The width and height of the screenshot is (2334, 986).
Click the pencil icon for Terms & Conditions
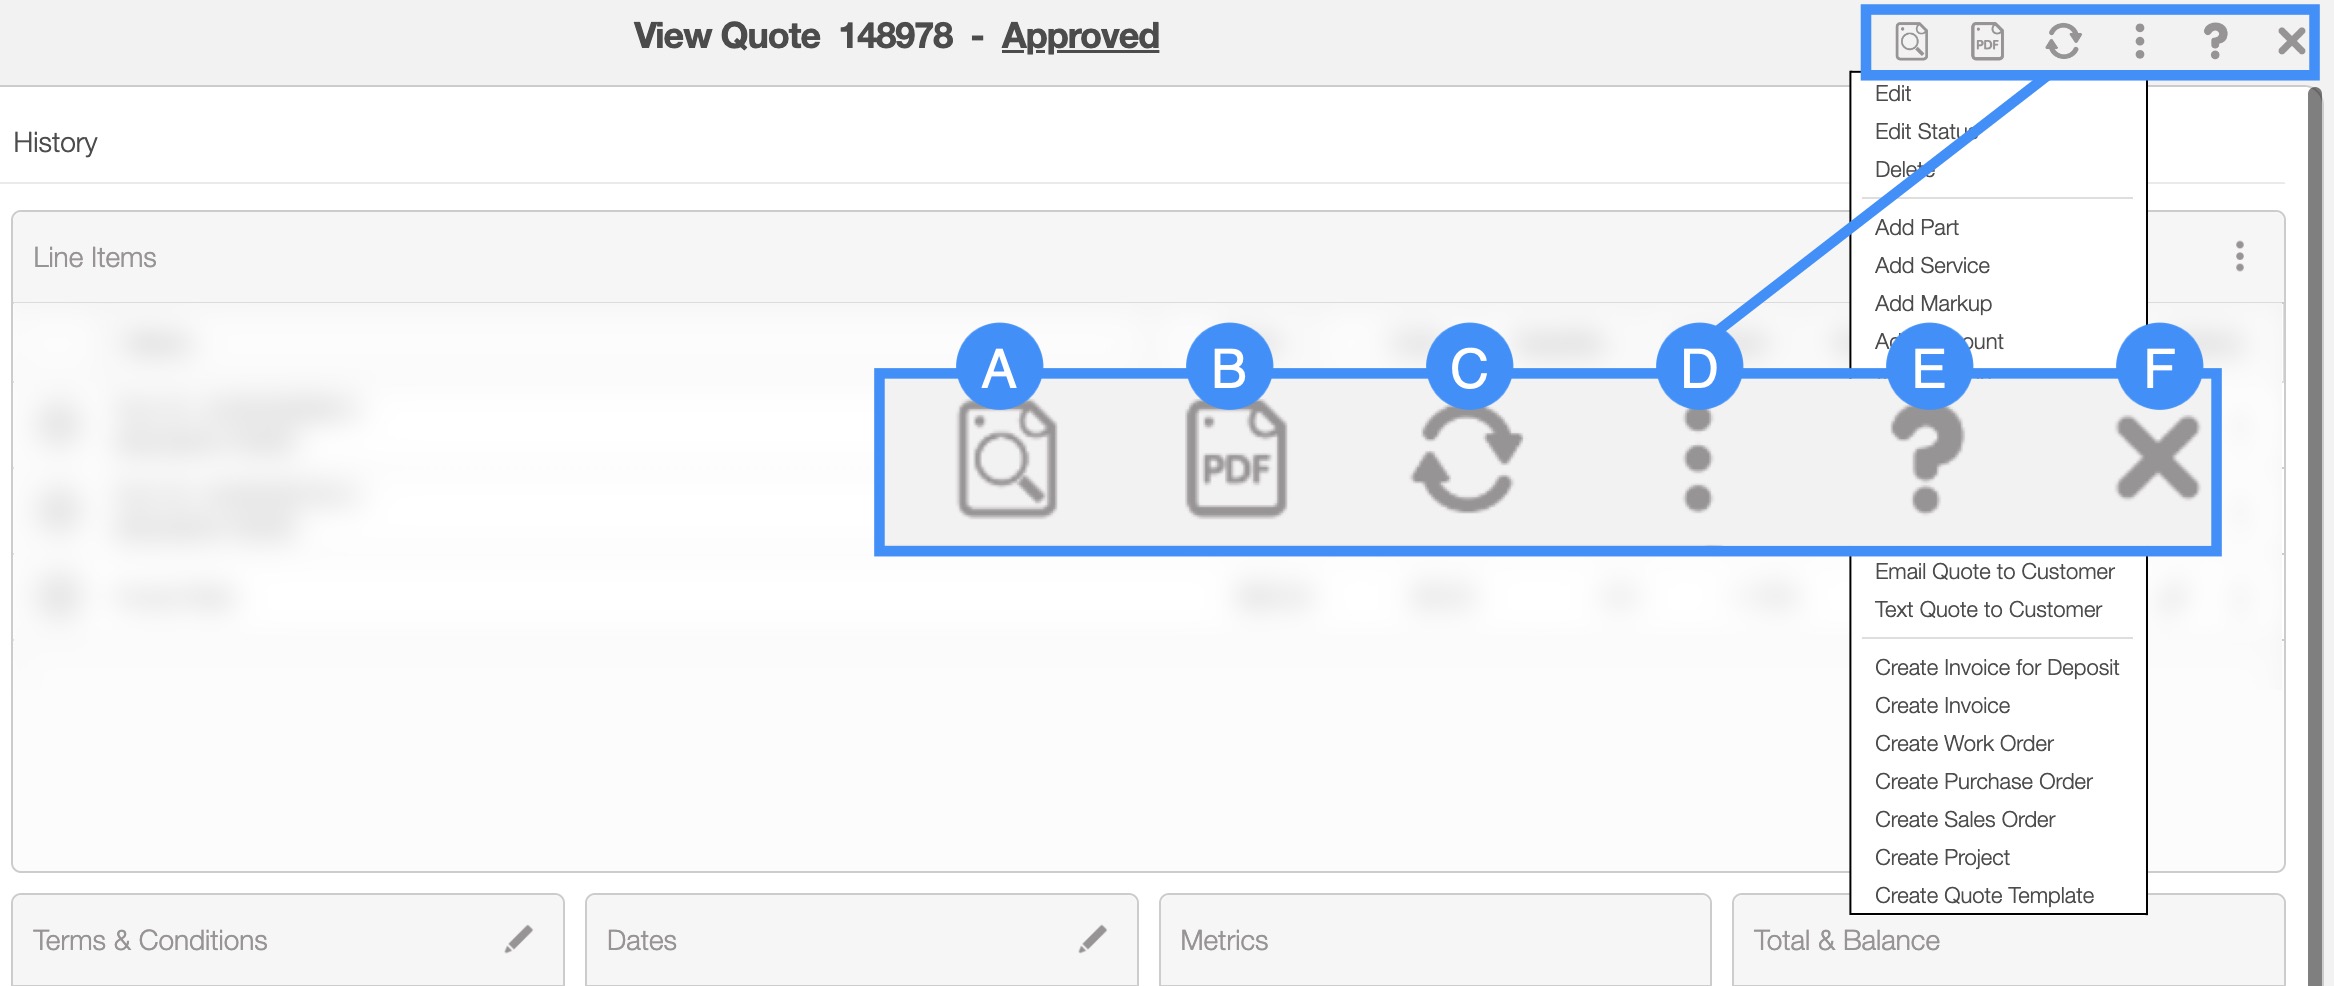coord(518,940)
